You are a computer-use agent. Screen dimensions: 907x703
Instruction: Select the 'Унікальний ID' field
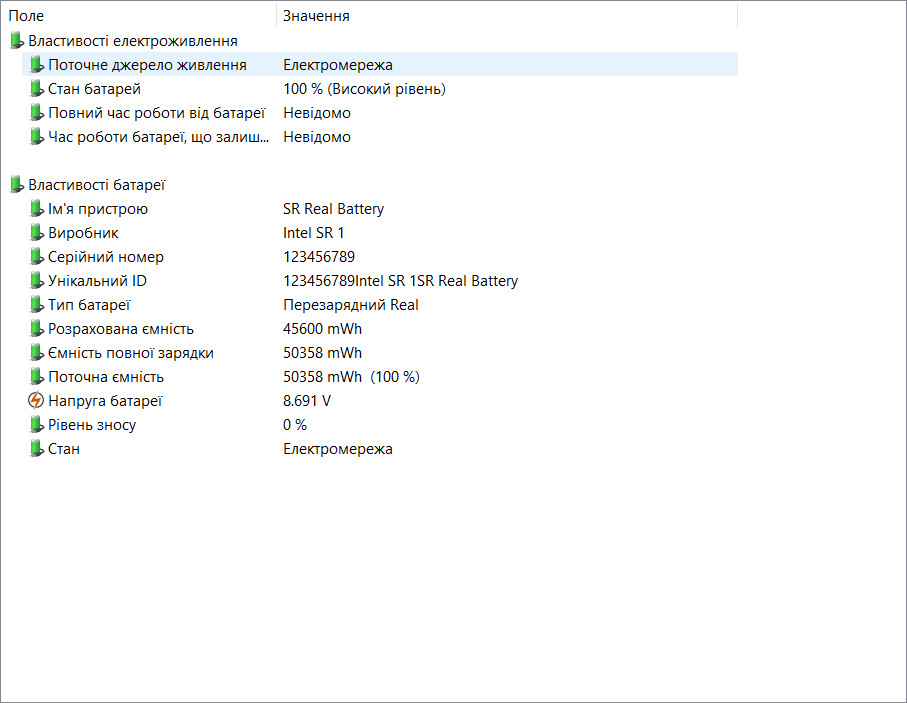pos(379,281)
